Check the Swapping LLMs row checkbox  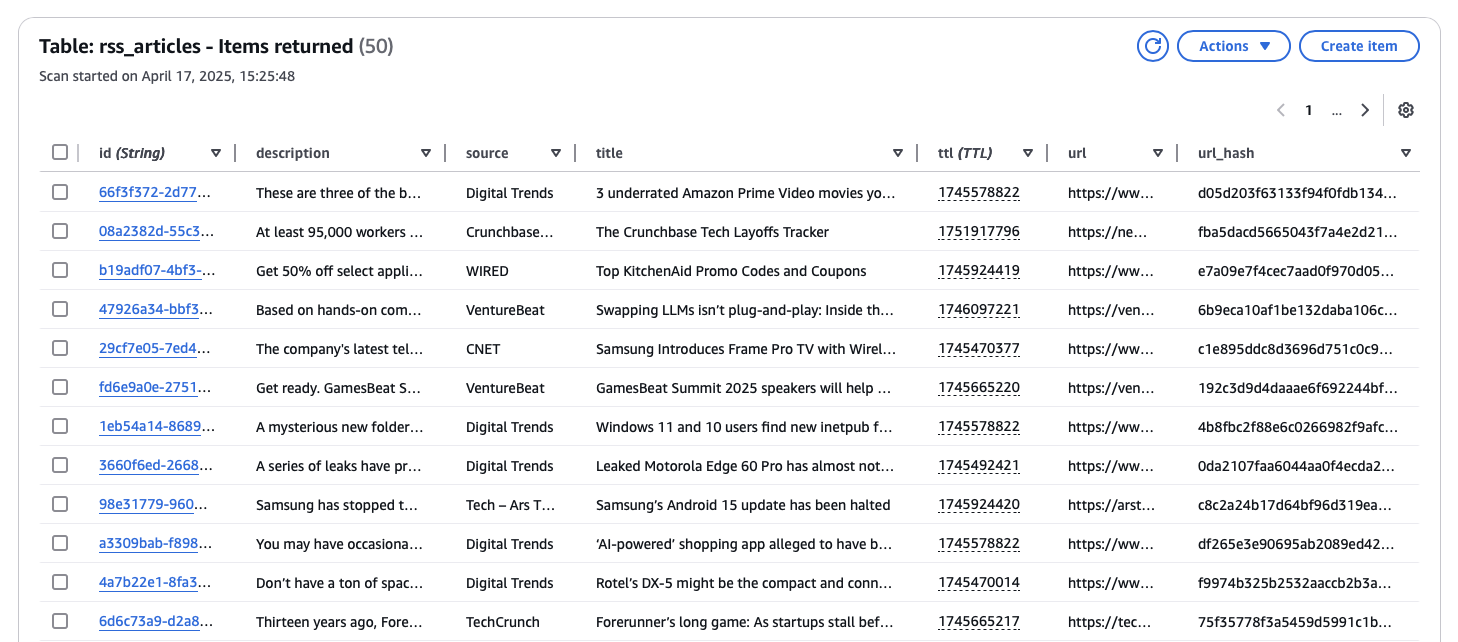coord(60,309)
